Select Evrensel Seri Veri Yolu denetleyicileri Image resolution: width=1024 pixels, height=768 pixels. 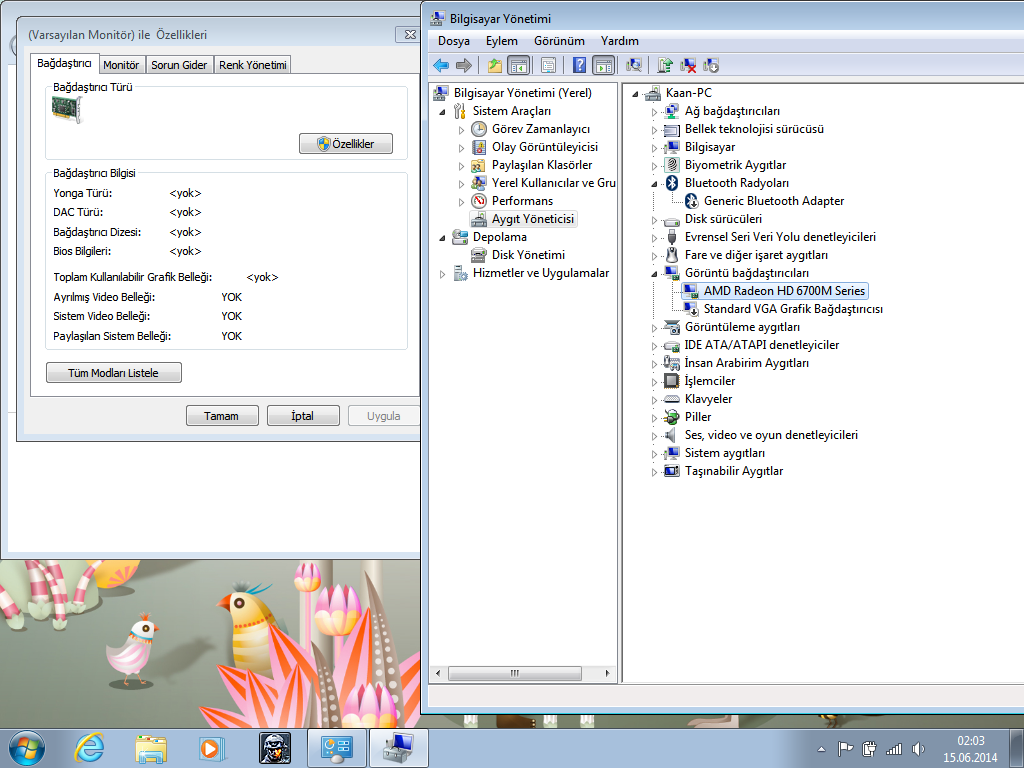pyautogui.click(x=780, y=237)
